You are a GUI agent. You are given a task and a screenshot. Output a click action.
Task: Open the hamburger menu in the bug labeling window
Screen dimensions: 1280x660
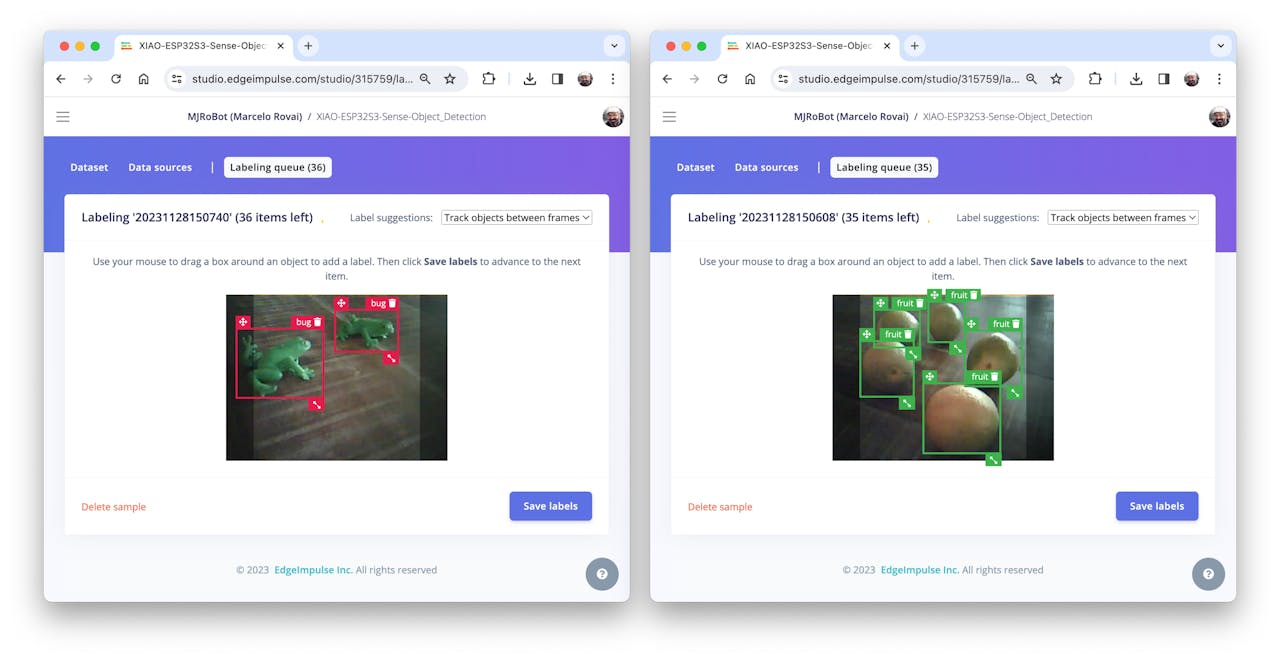63,117
